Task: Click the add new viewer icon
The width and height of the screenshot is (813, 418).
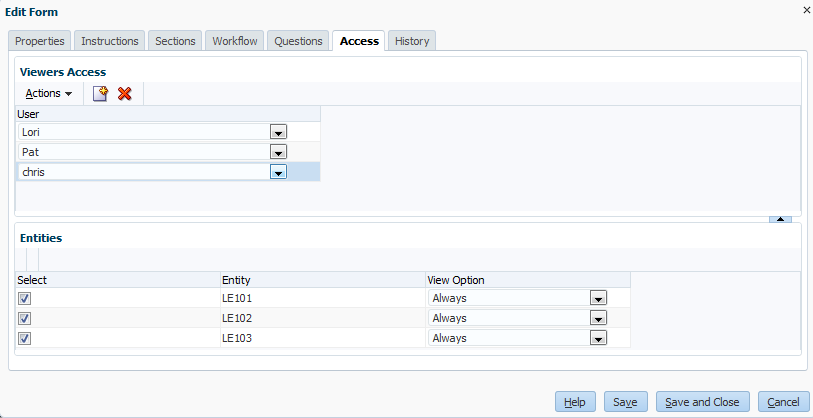Action: click(100, 94)
